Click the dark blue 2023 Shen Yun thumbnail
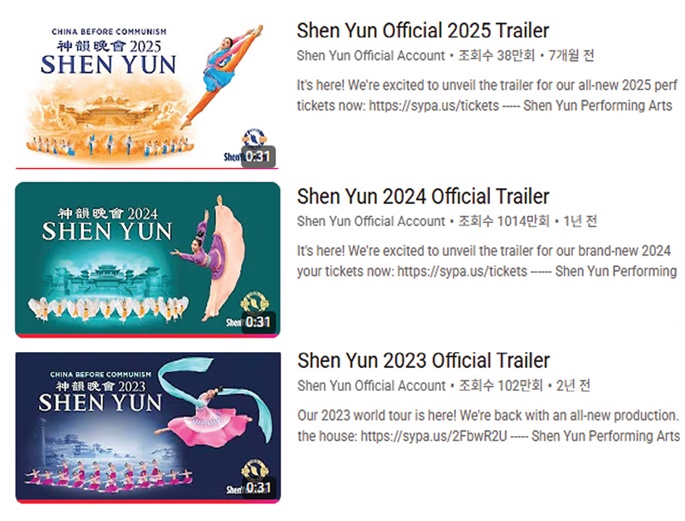 click(148, 428)
